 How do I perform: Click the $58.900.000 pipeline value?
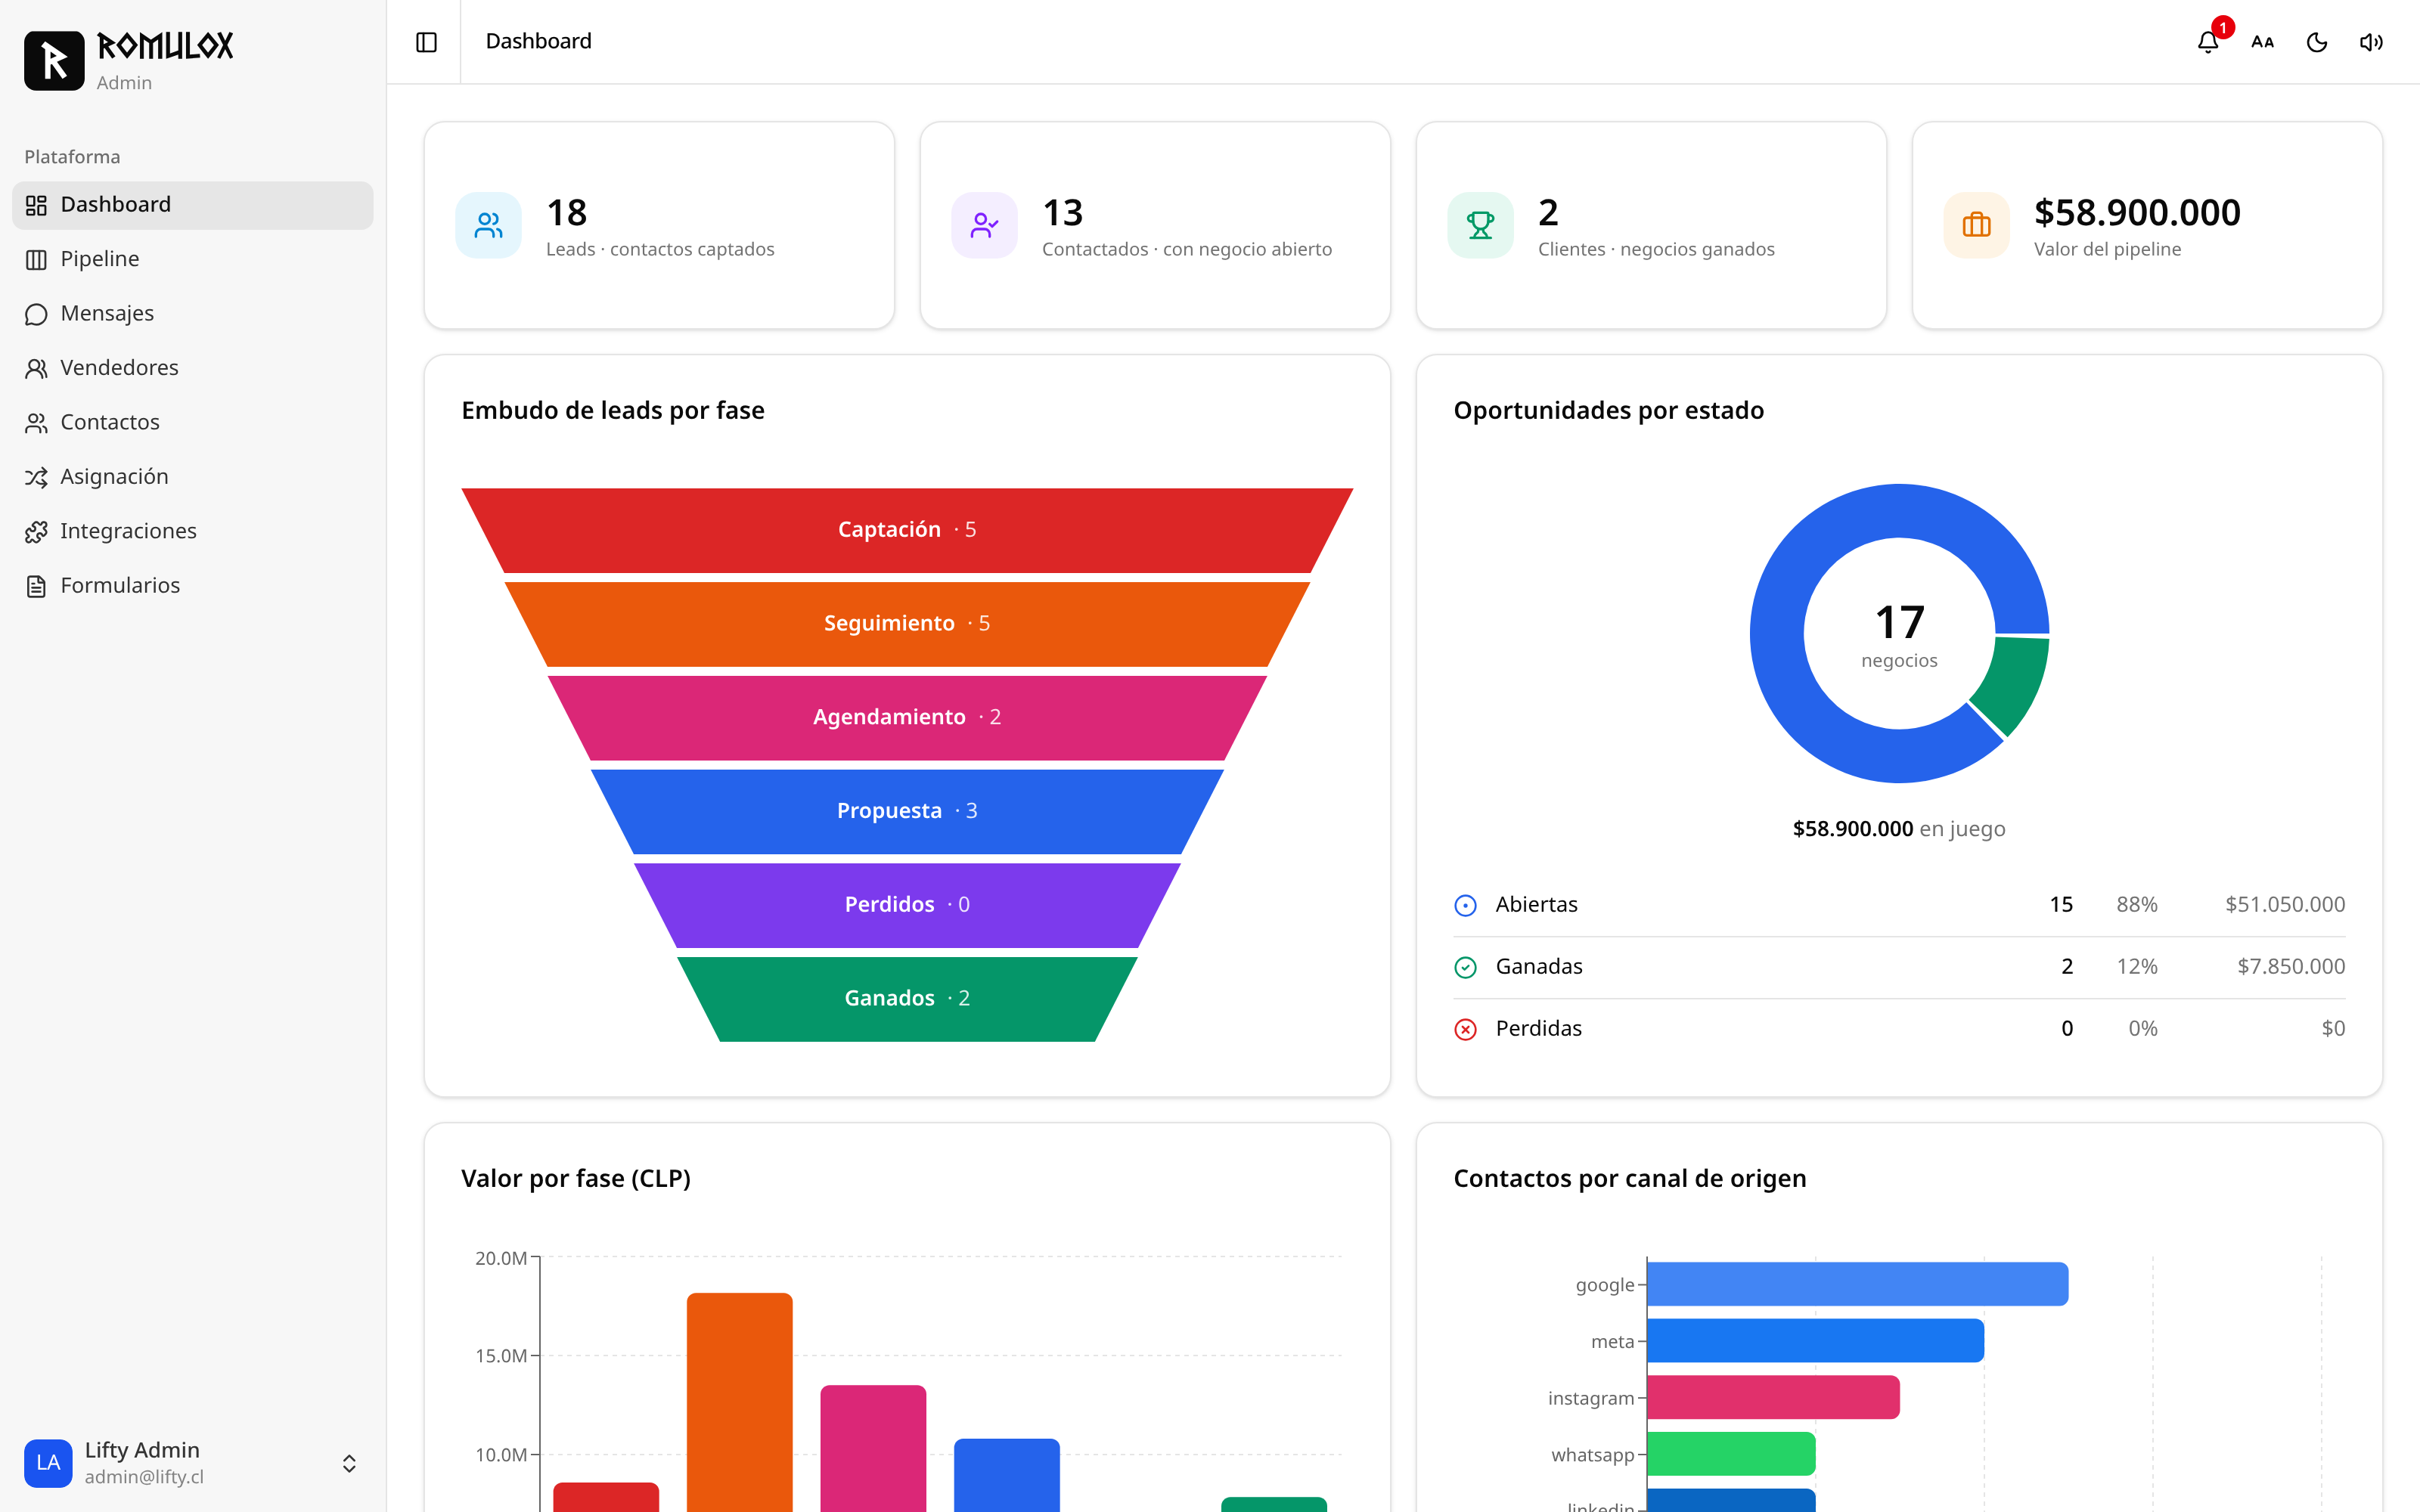2137,212
